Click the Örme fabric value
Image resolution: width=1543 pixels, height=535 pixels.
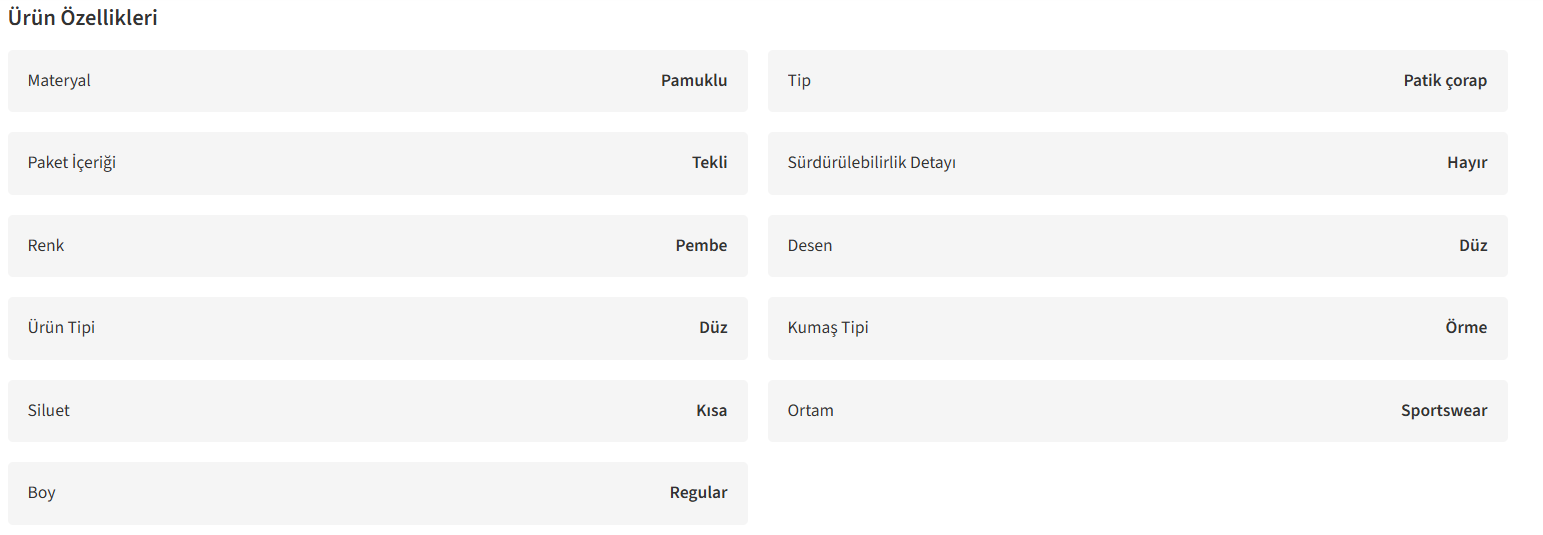(1466, 328)
